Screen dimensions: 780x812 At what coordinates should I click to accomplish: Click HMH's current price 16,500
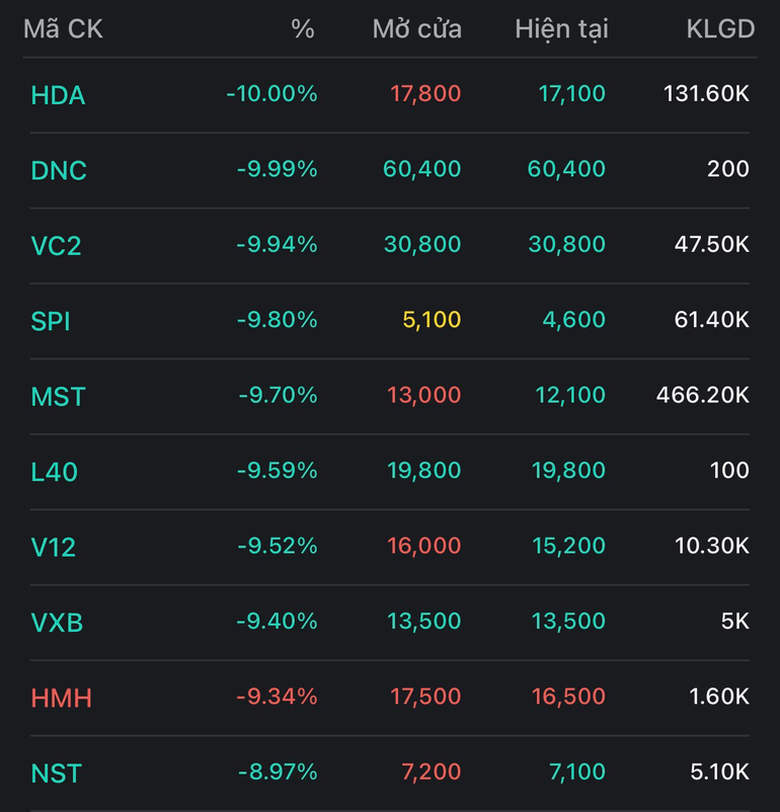click(x=569, y=696)
